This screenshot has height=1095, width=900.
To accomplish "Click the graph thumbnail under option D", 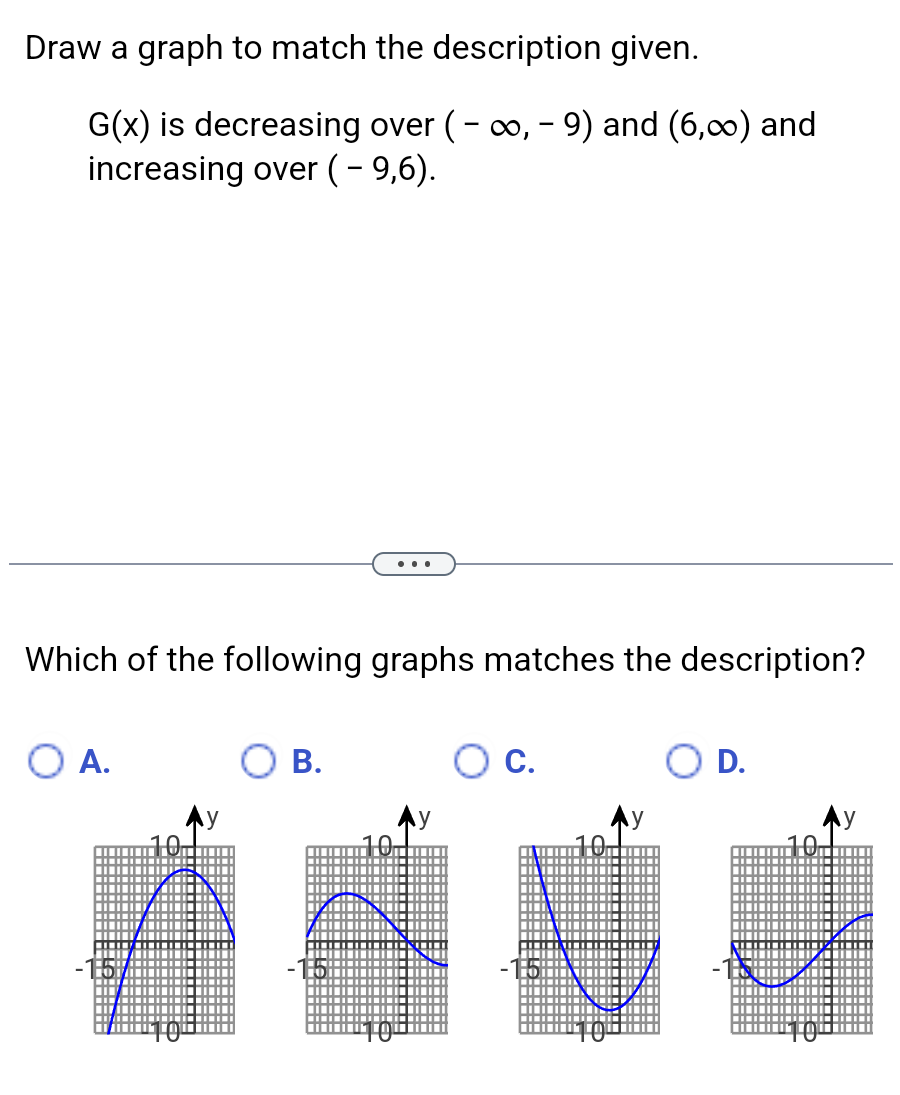I will pyautogui.click(x=802, y=938).
